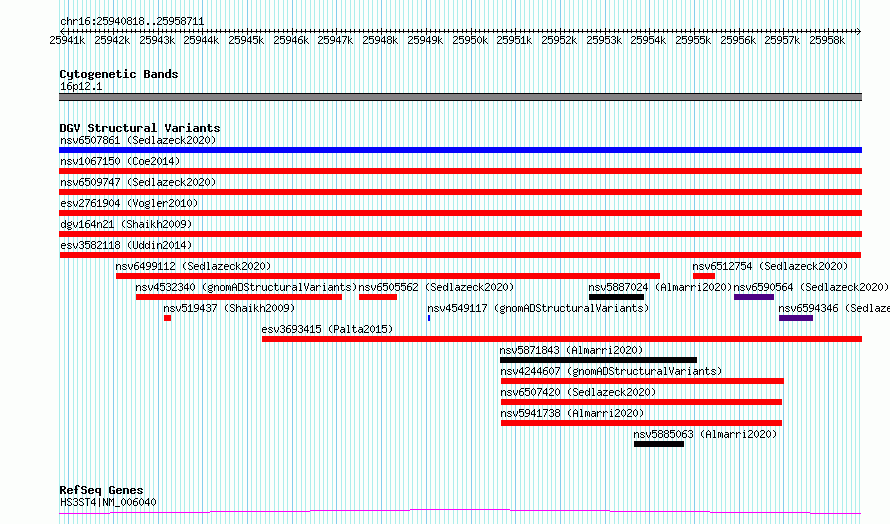Click nsv5871843 (Almarri2020) label

pos(571,350)
